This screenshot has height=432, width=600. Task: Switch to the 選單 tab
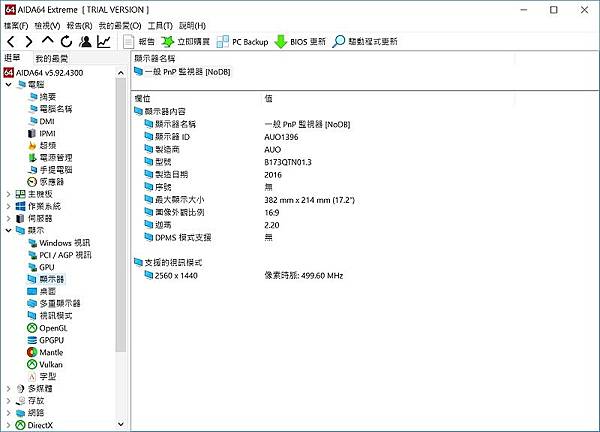coord(12,58)
